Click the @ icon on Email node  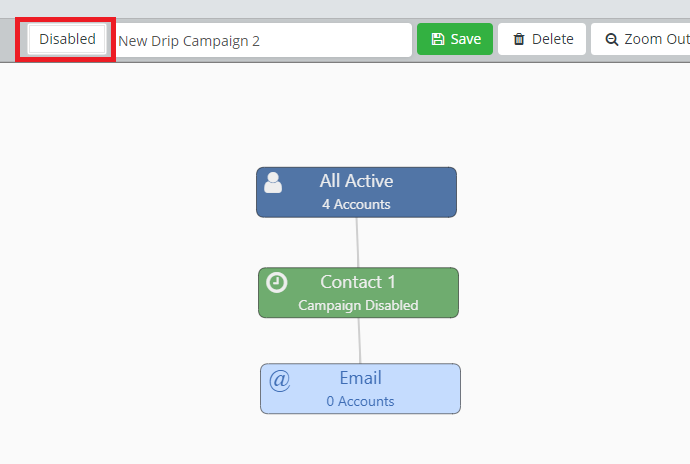(280, 379)
